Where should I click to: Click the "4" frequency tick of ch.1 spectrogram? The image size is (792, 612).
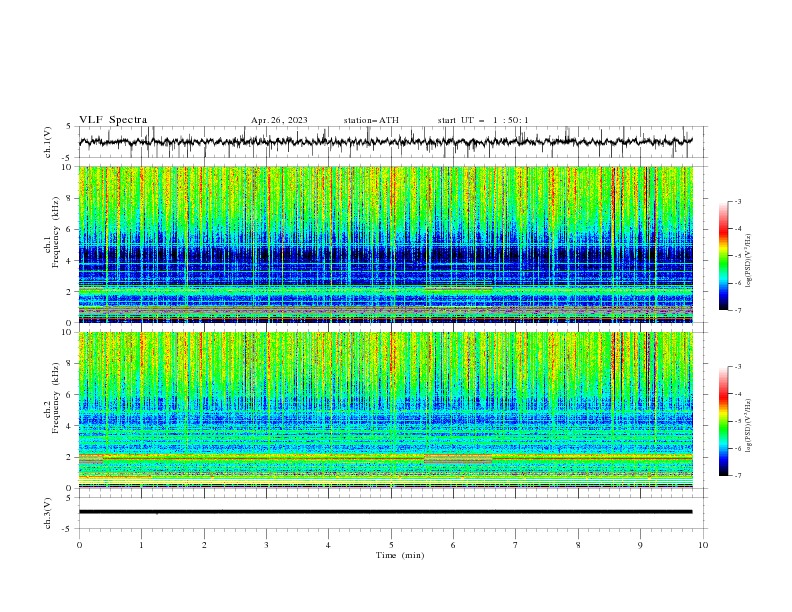[71, 261]
